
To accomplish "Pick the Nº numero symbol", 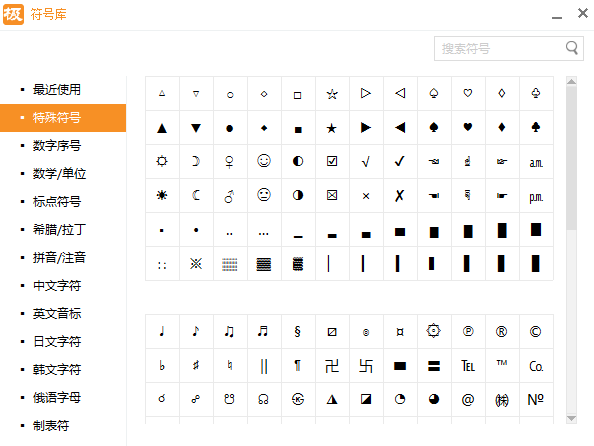I will (x=536, y=399).
